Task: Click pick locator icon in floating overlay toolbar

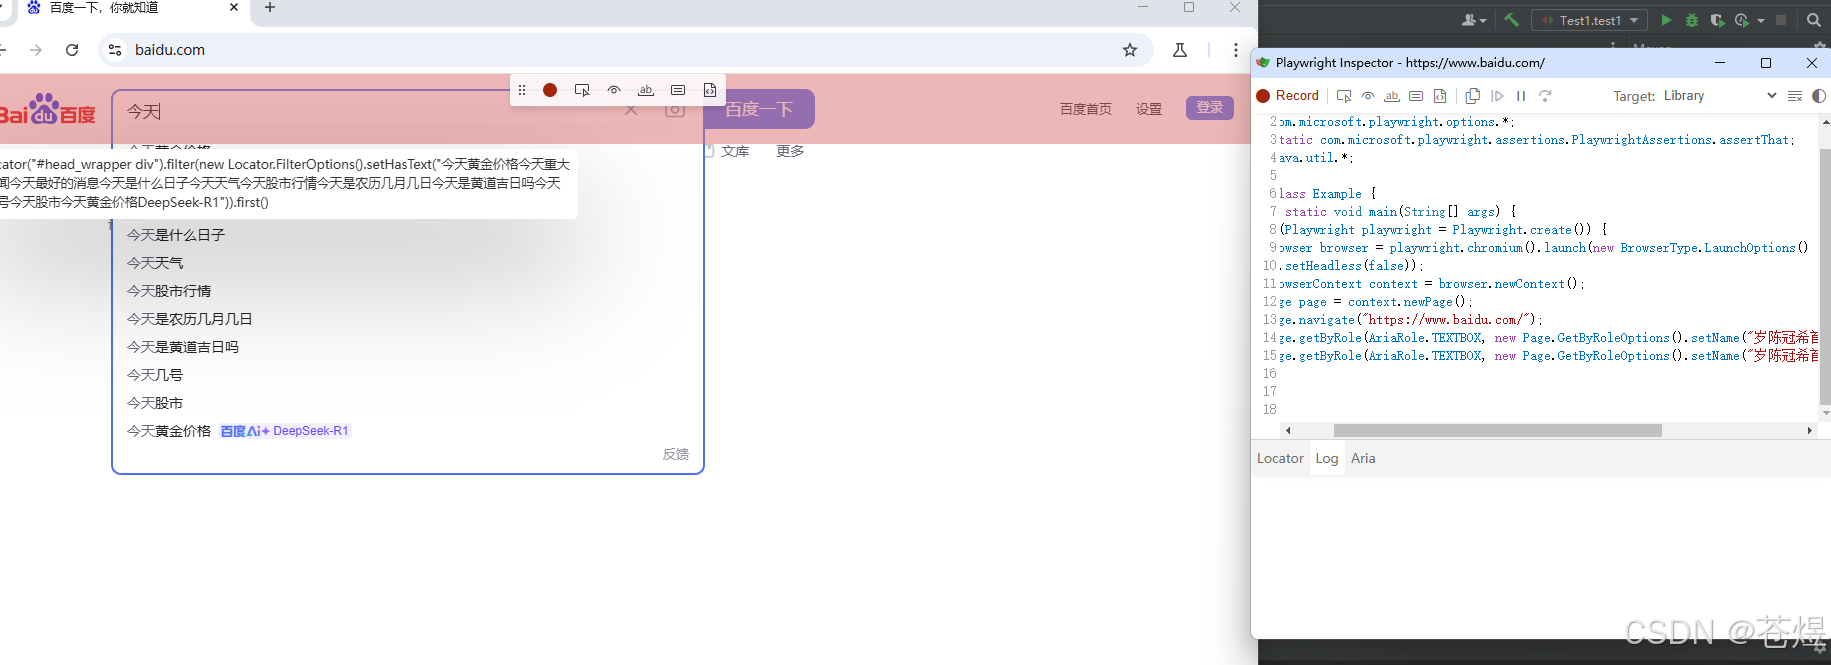Action: pos(582,90)
